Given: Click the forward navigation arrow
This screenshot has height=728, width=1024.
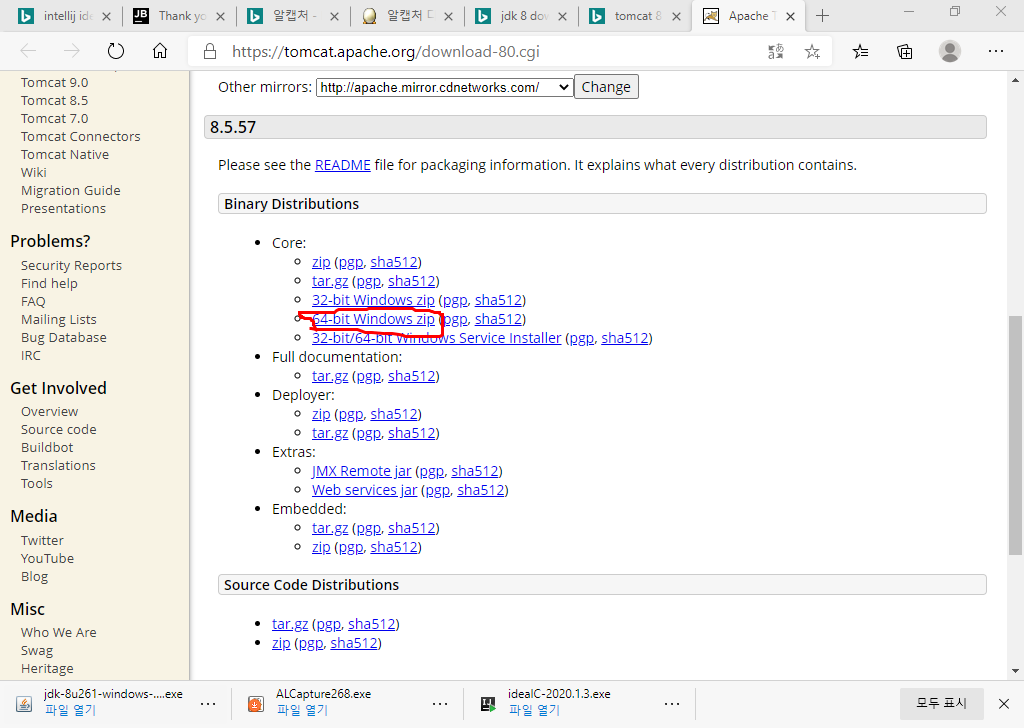Looking at the screenshot, I should pyautogui.click(x=71, y=52).
